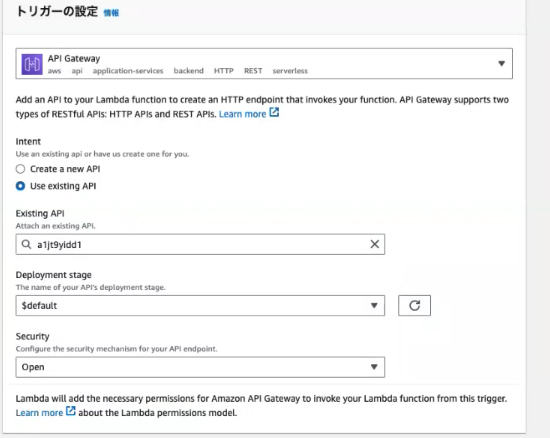
Task: Follow Learn more about Lambda permissions model
Action: click(39, 413)
